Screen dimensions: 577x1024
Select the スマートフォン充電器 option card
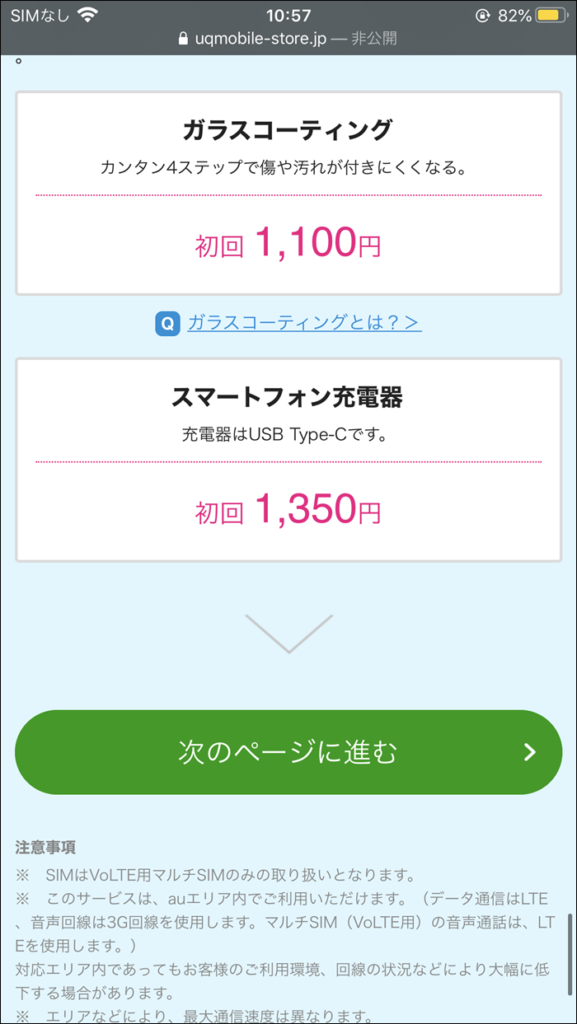coord(288,460)
